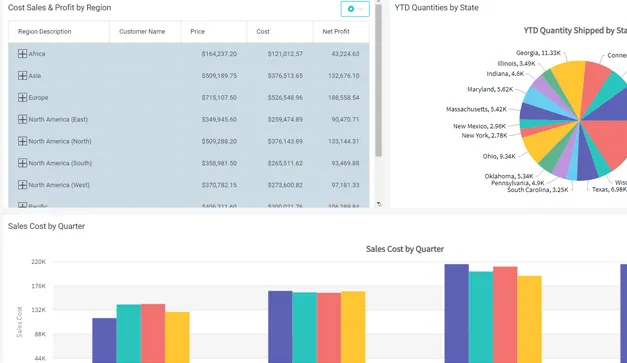Click the table scroll-down arrow
The height and width of the screenshot is (363, 627).
(378, 204)
